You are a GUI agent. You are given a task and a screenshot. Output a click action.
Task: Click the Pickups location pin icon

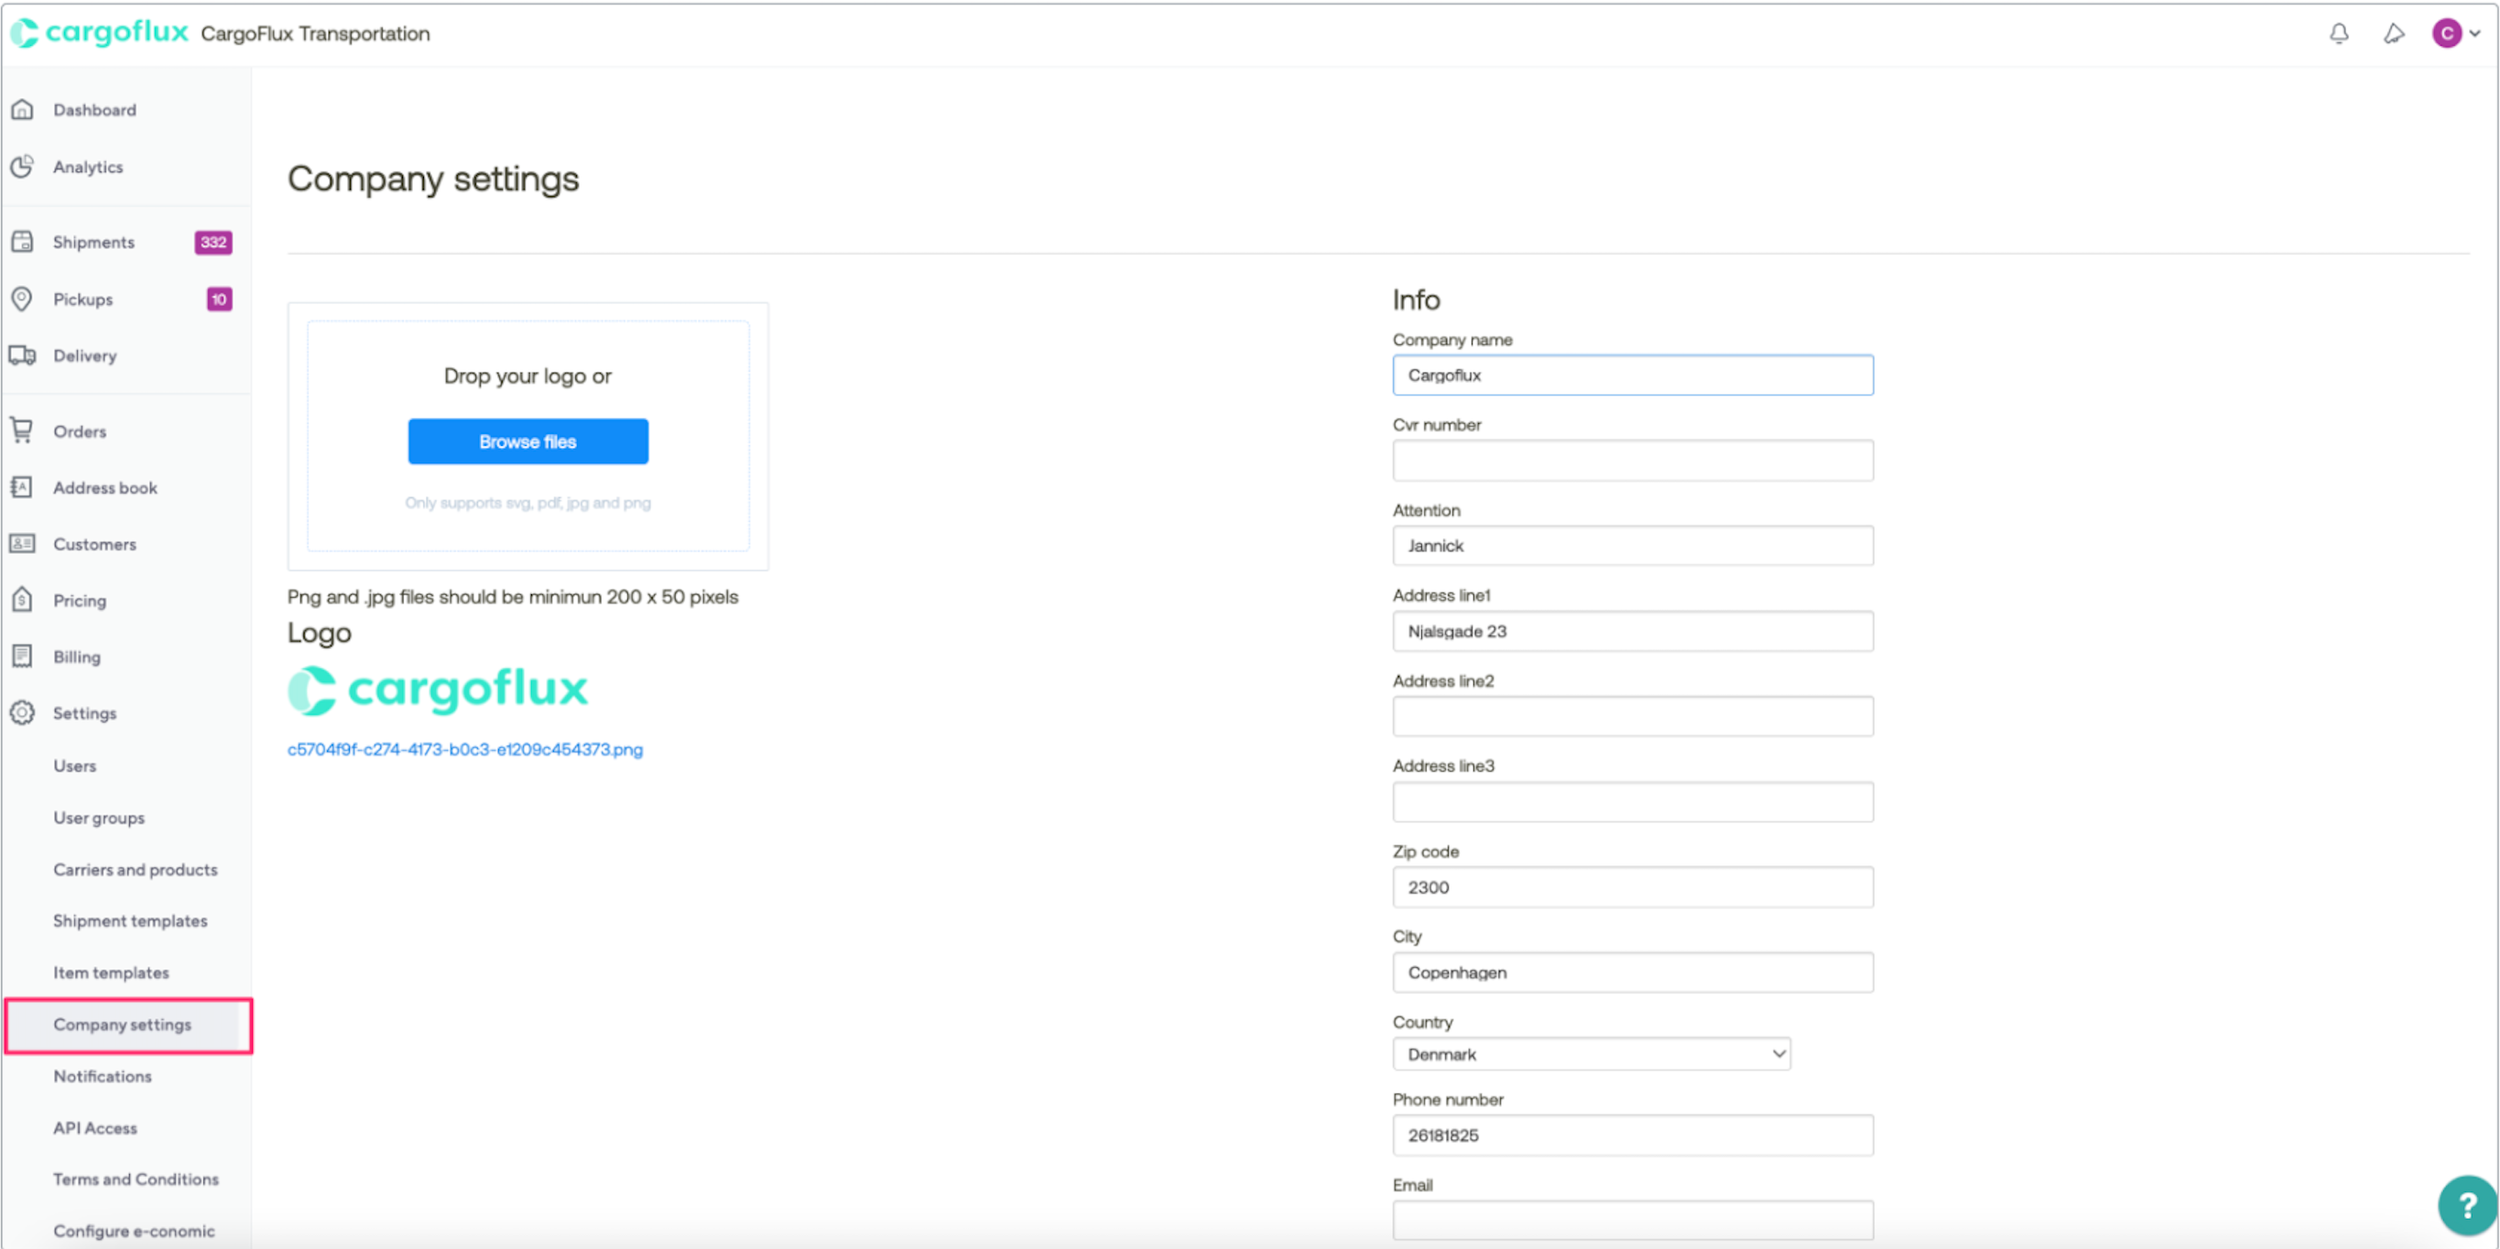22,299
